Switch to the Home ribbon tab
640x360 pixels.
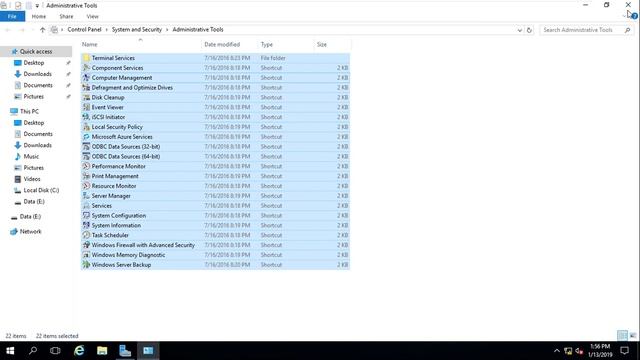point(39,16)
